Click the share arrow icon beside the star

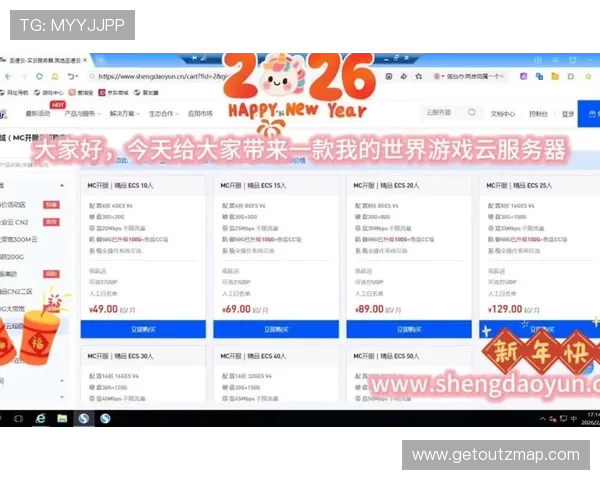pyautogui.click(x=404, y=77)
